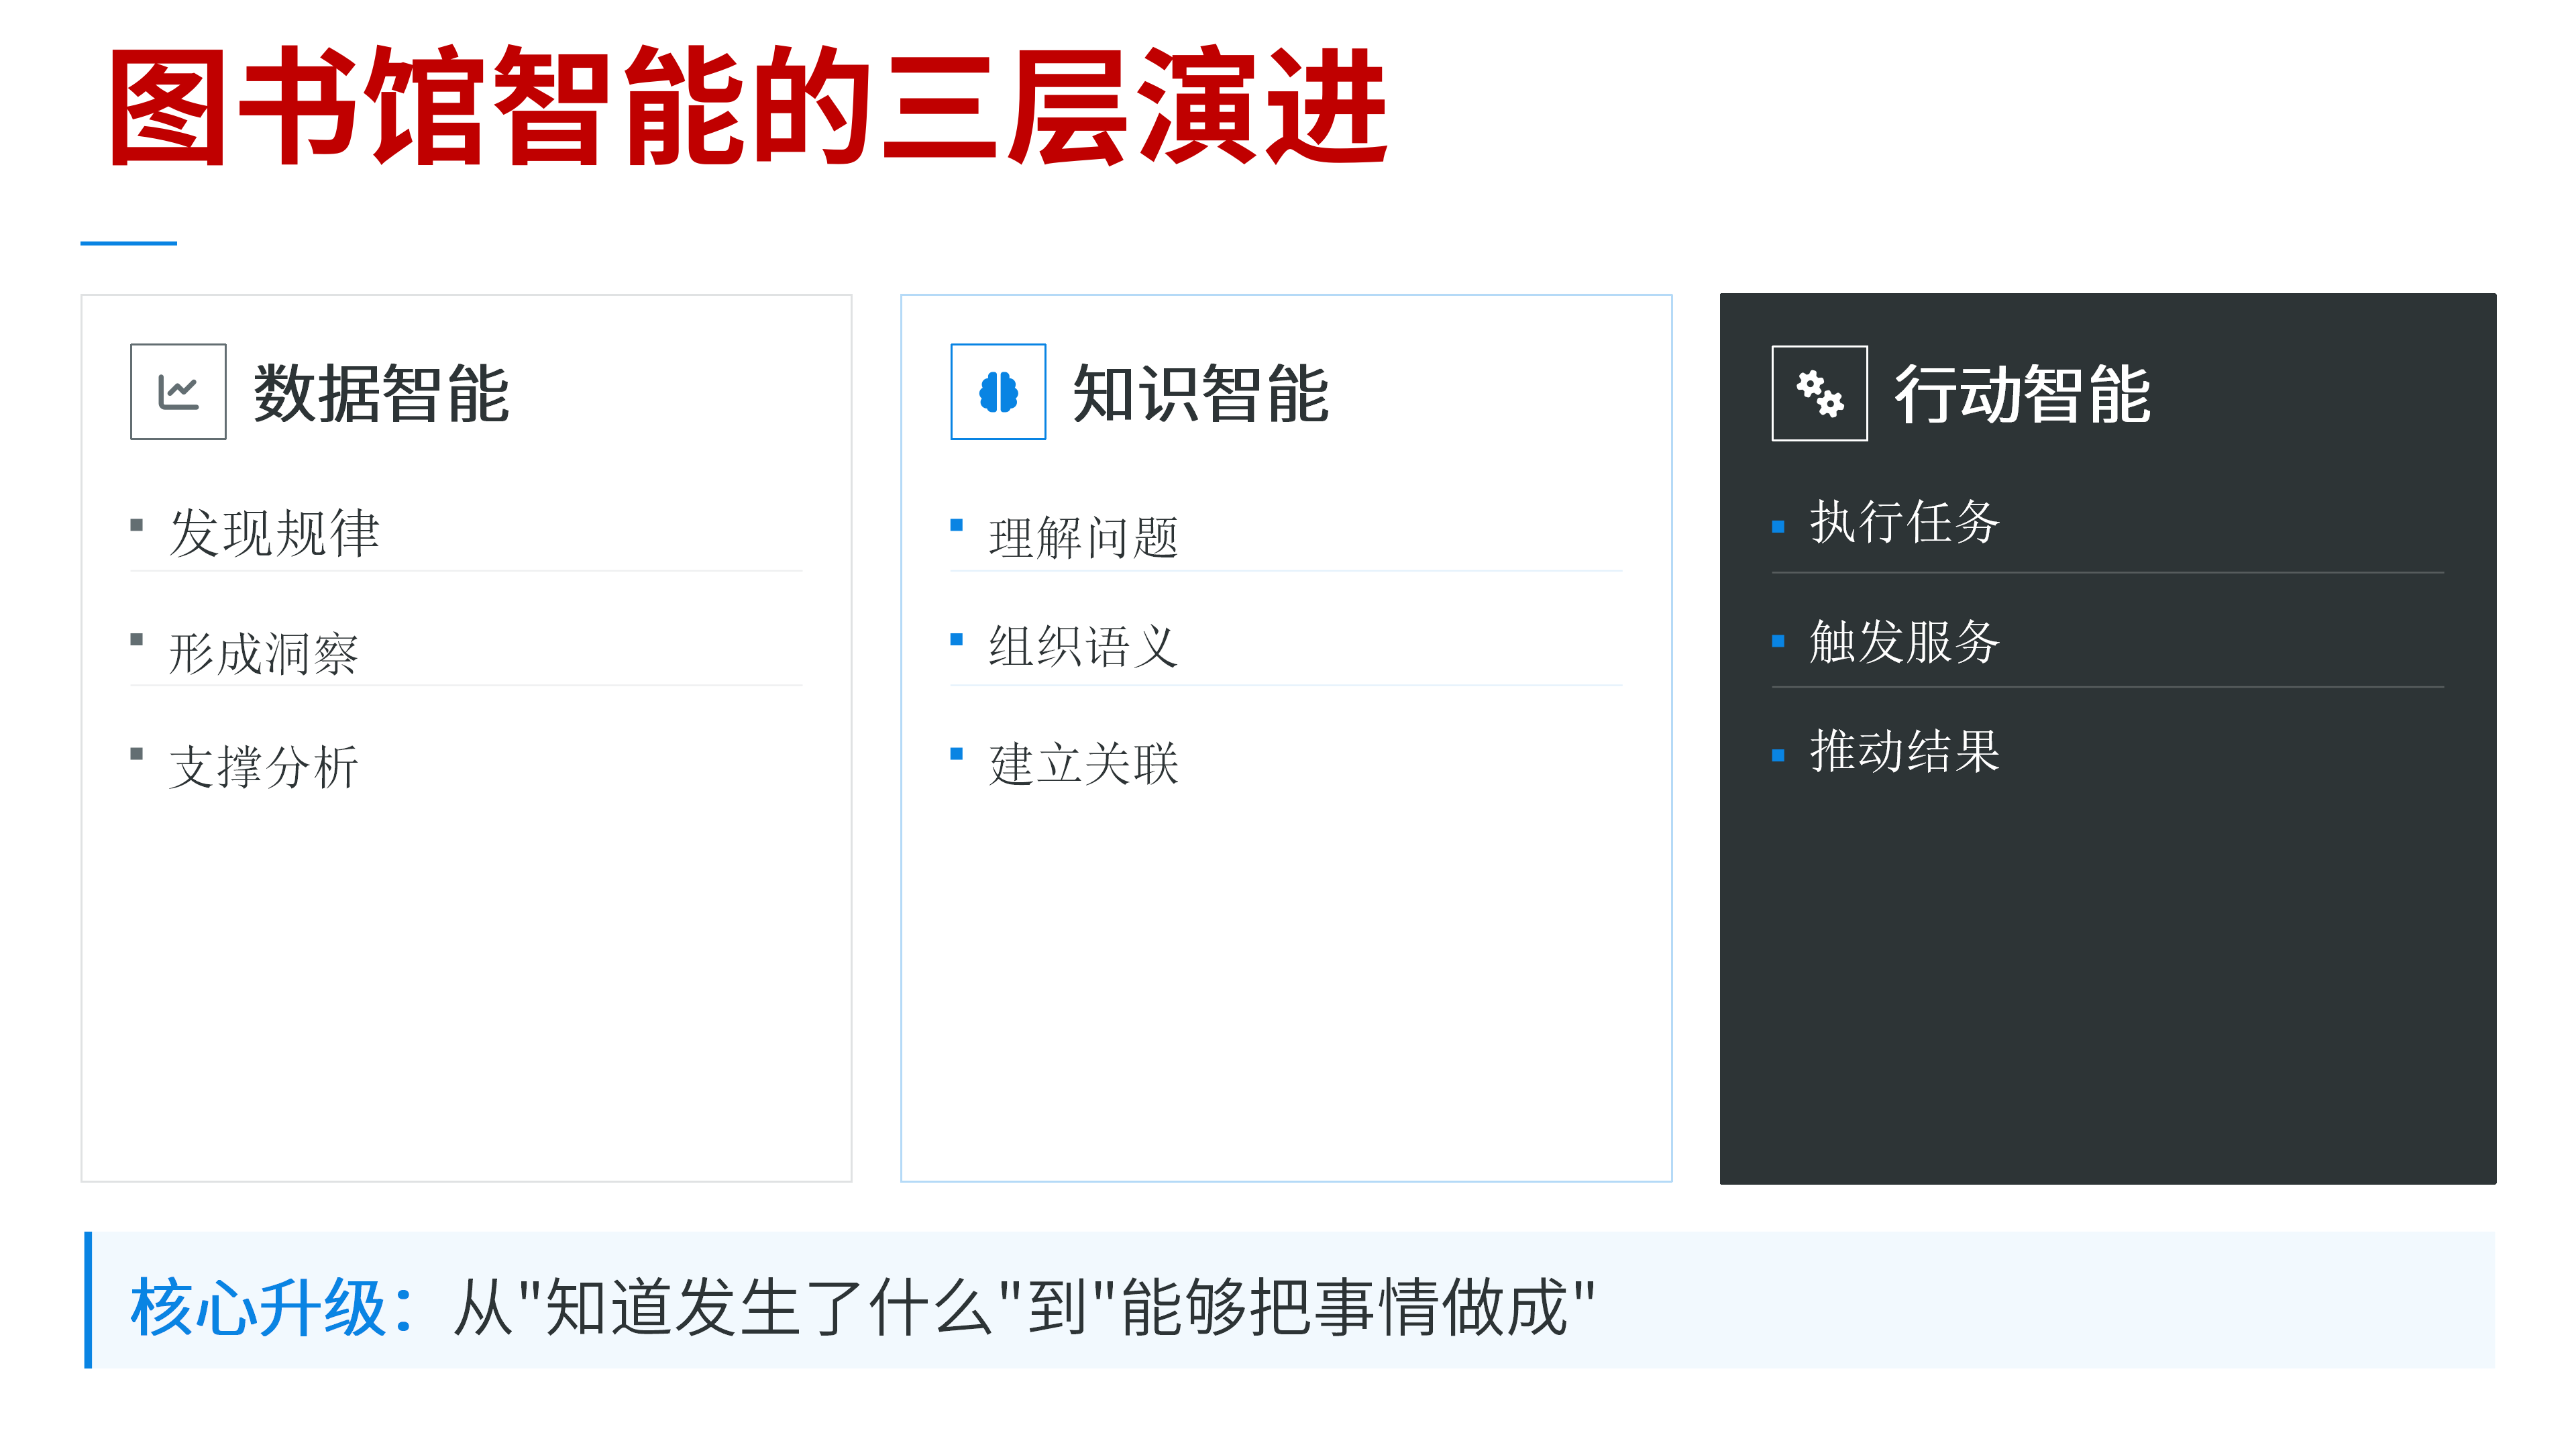This screenshot has height=1449, width=2576.
Task: Select the bullet text 触发服务
Action: coord(1904,642)
